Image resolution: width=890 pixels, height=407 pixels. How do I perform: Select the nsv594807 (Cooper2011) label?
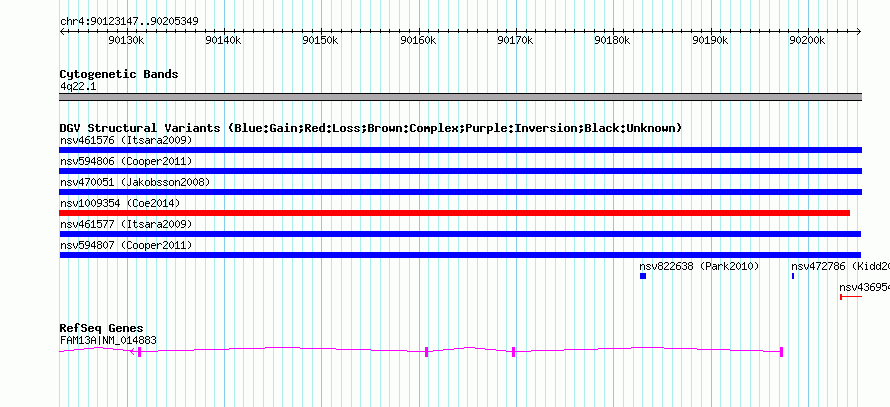126,245
